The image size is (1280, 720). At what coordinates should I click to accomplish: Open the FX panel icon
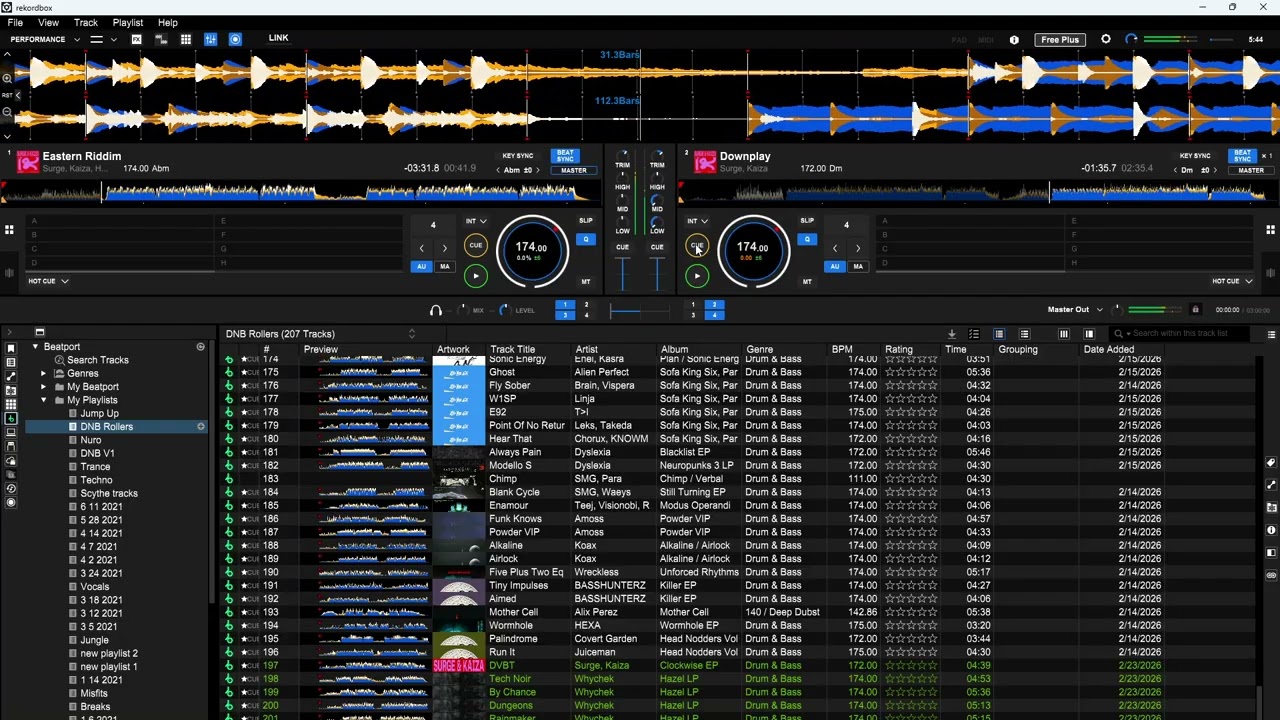(x=136, y=39)
